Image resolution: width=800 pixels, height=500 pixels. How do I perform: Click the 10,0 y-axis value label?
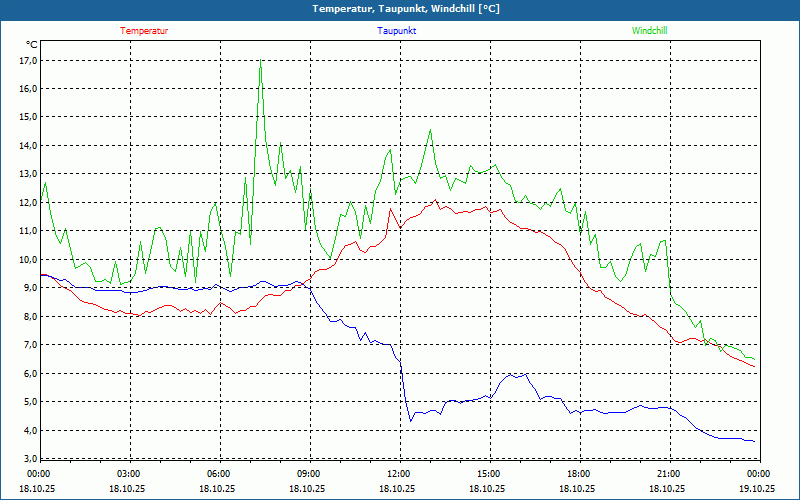click(x=28, y=260)
